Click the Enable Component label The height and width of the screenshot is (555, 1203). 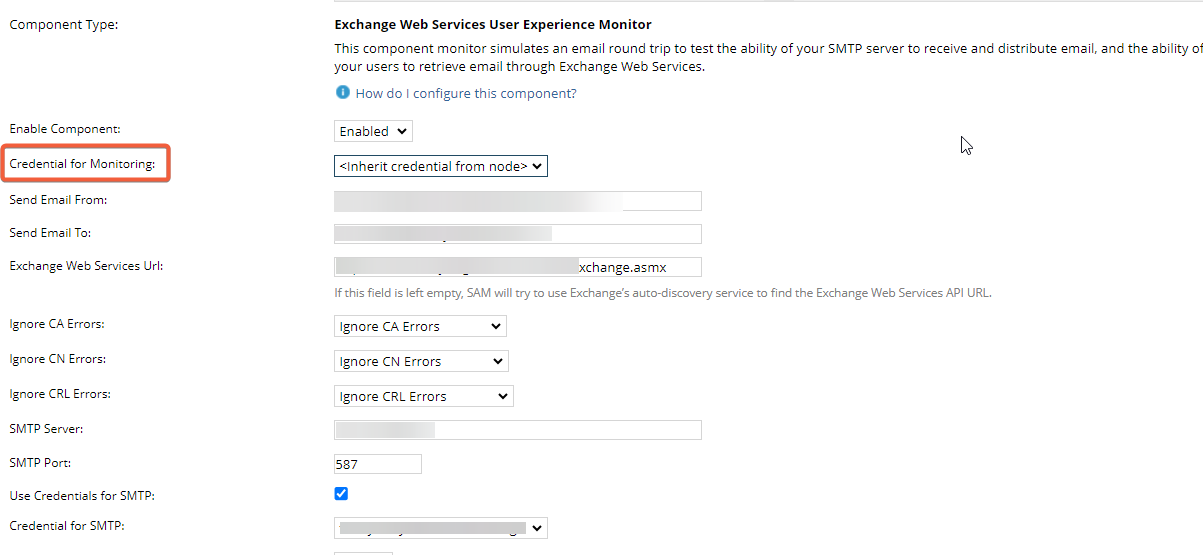pyautogui.click(x=63, y=129)
